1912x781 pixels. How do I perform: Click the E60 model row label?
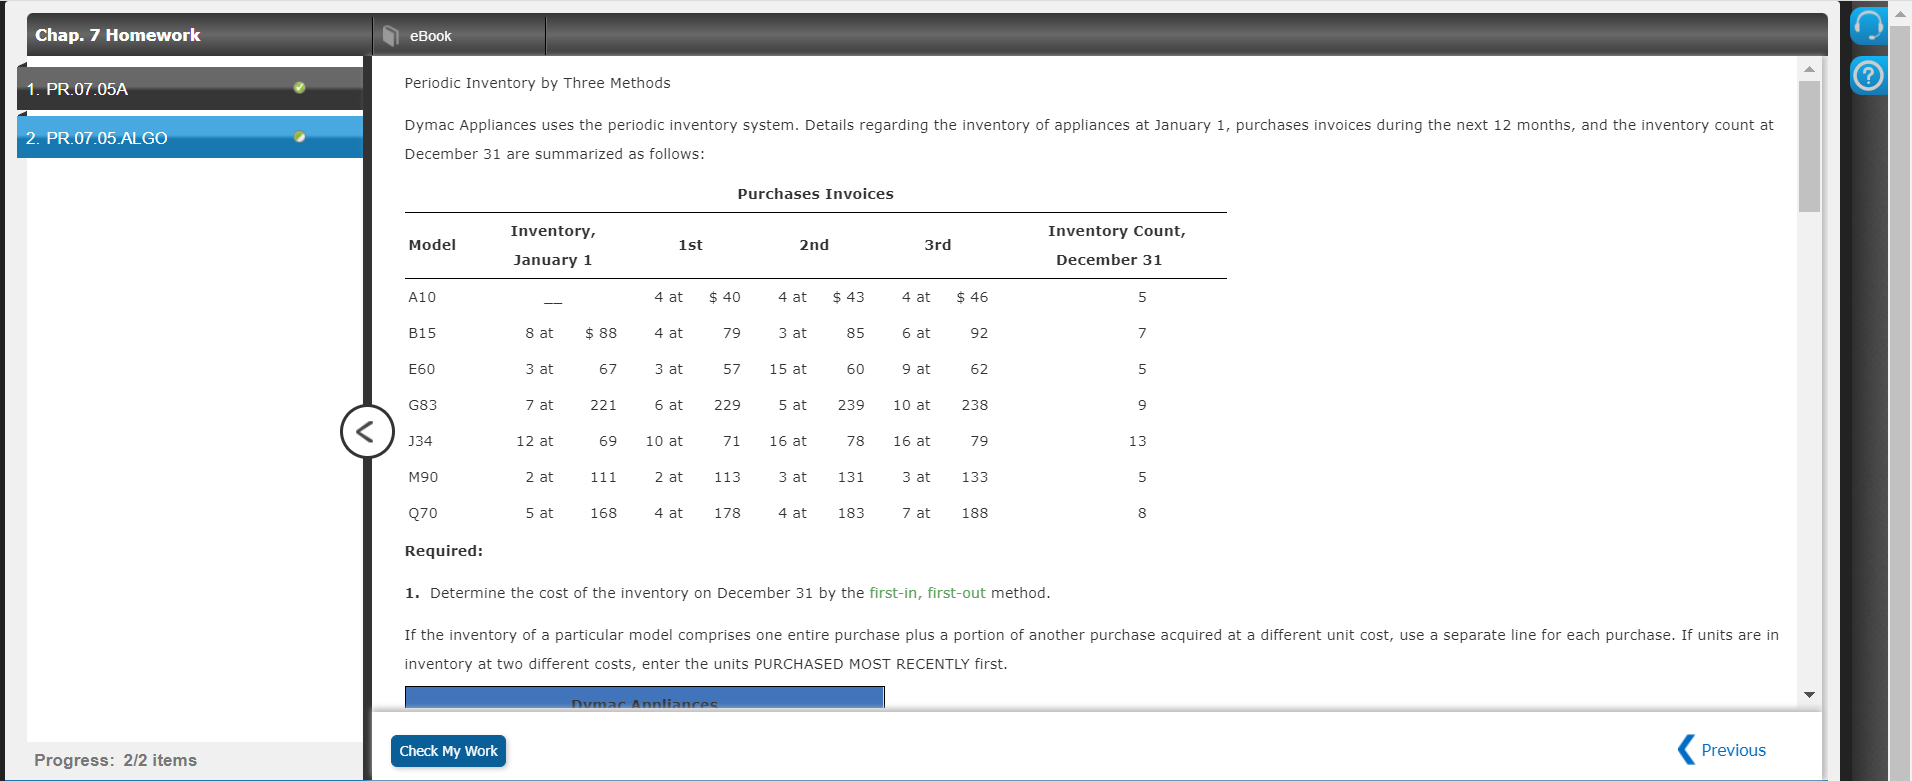(x=422, y=369)
